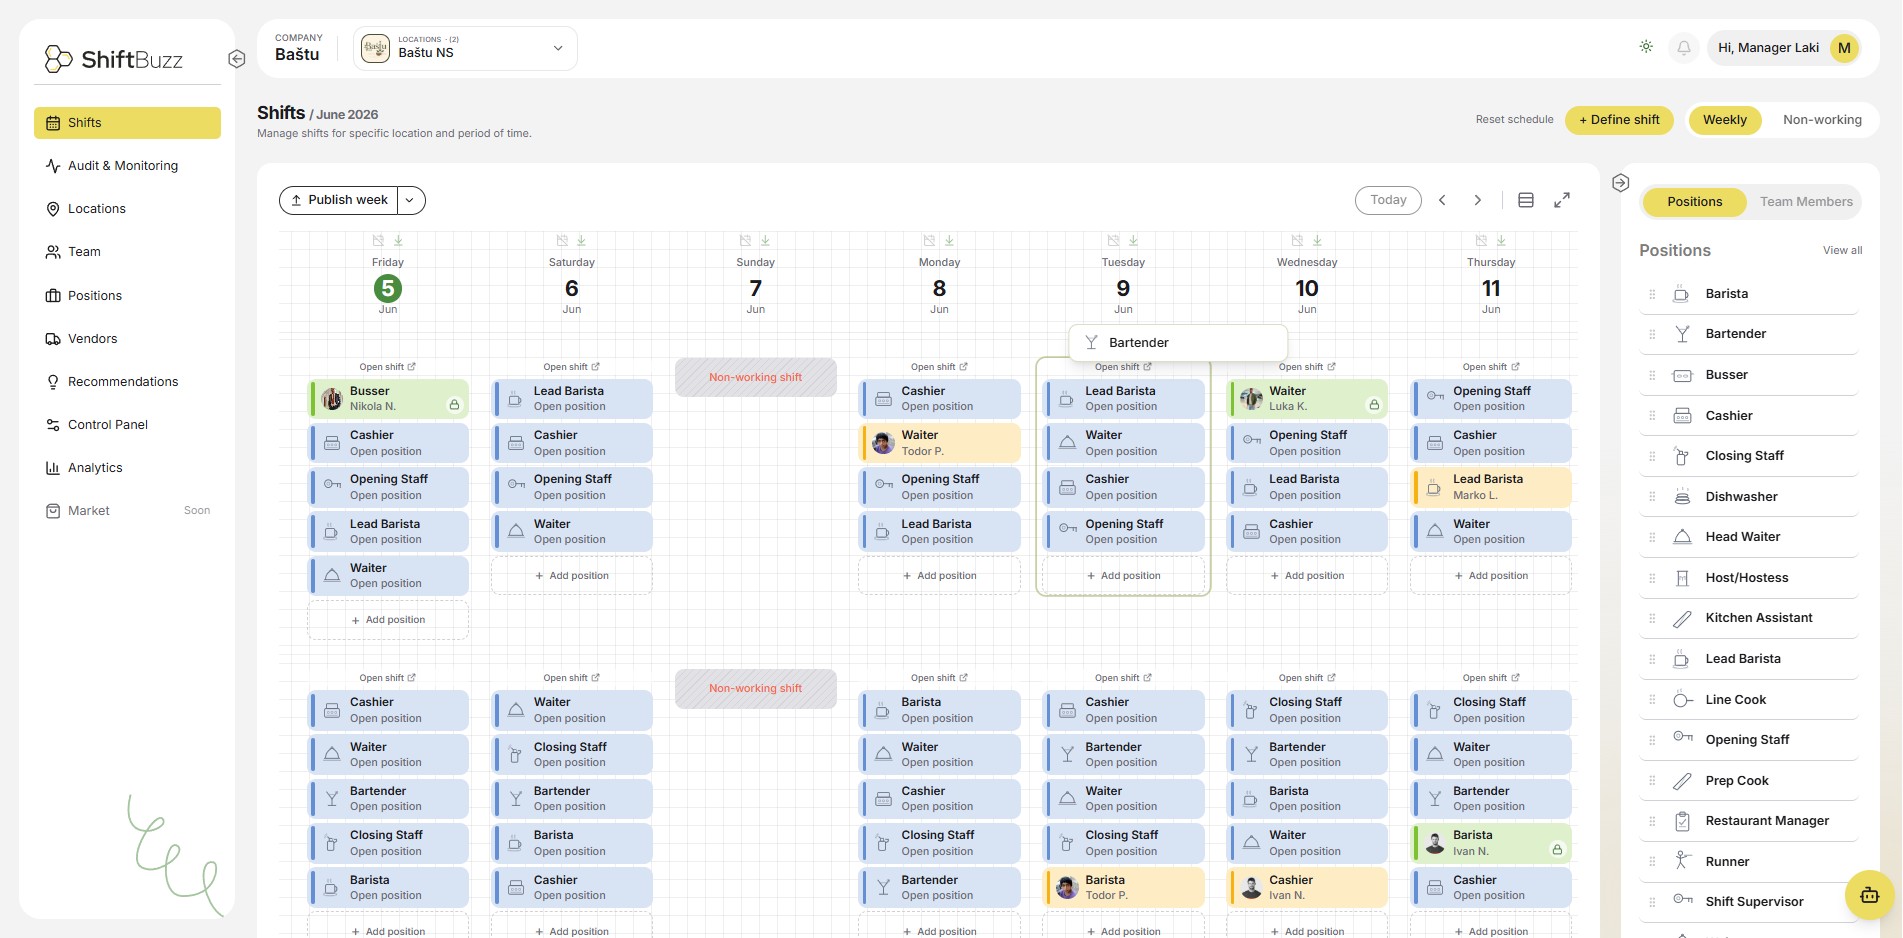The height and width of the screenshot is (938, 1903).
Task: Select Barista Todor P. card on Tuesday
Action: 1124,888
